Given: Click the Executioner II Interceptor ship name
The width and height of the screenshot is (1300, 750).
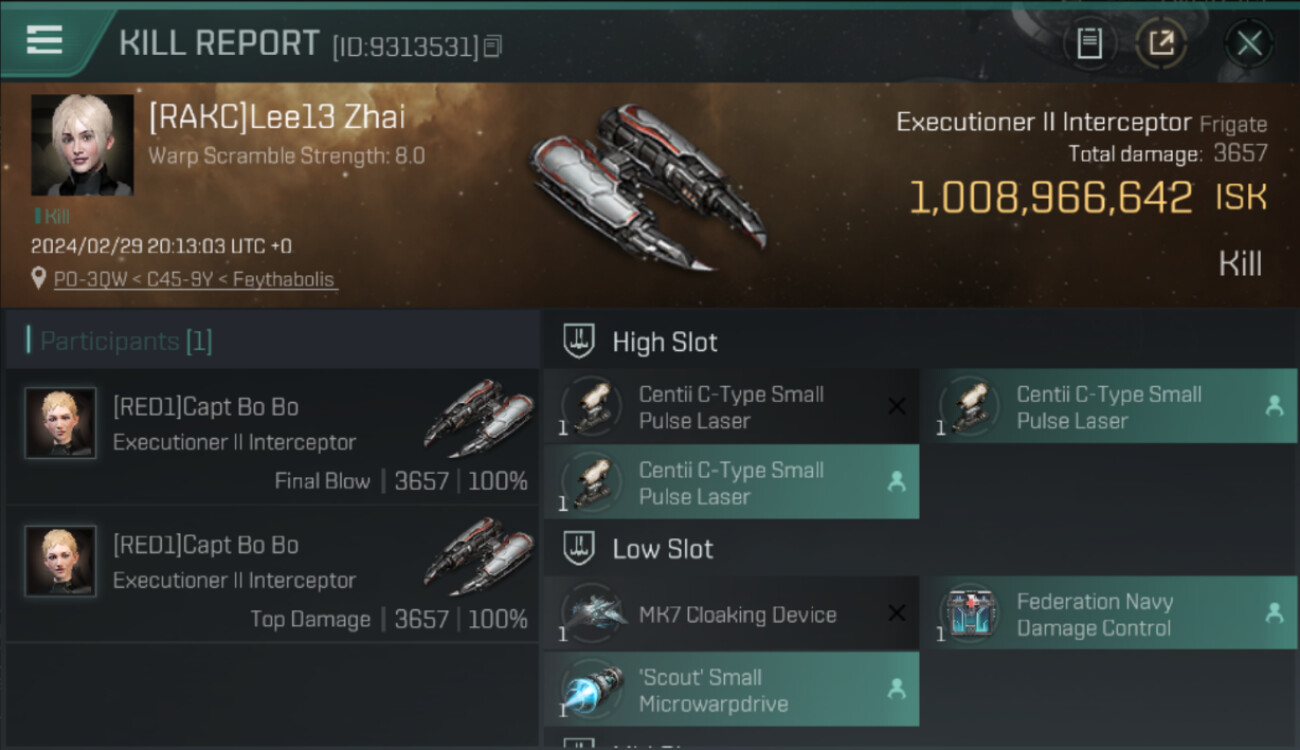Looking at the screenshot, I should [1043, 123].
